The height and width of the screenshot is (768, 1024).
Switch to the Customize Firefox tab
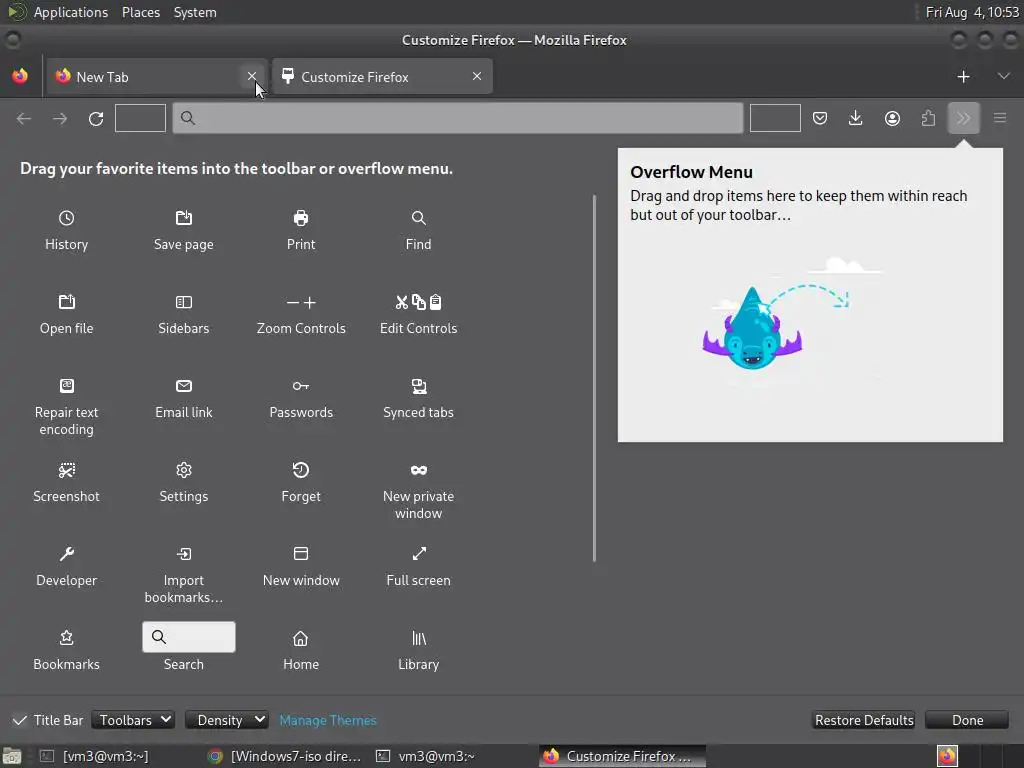[382, 76]
